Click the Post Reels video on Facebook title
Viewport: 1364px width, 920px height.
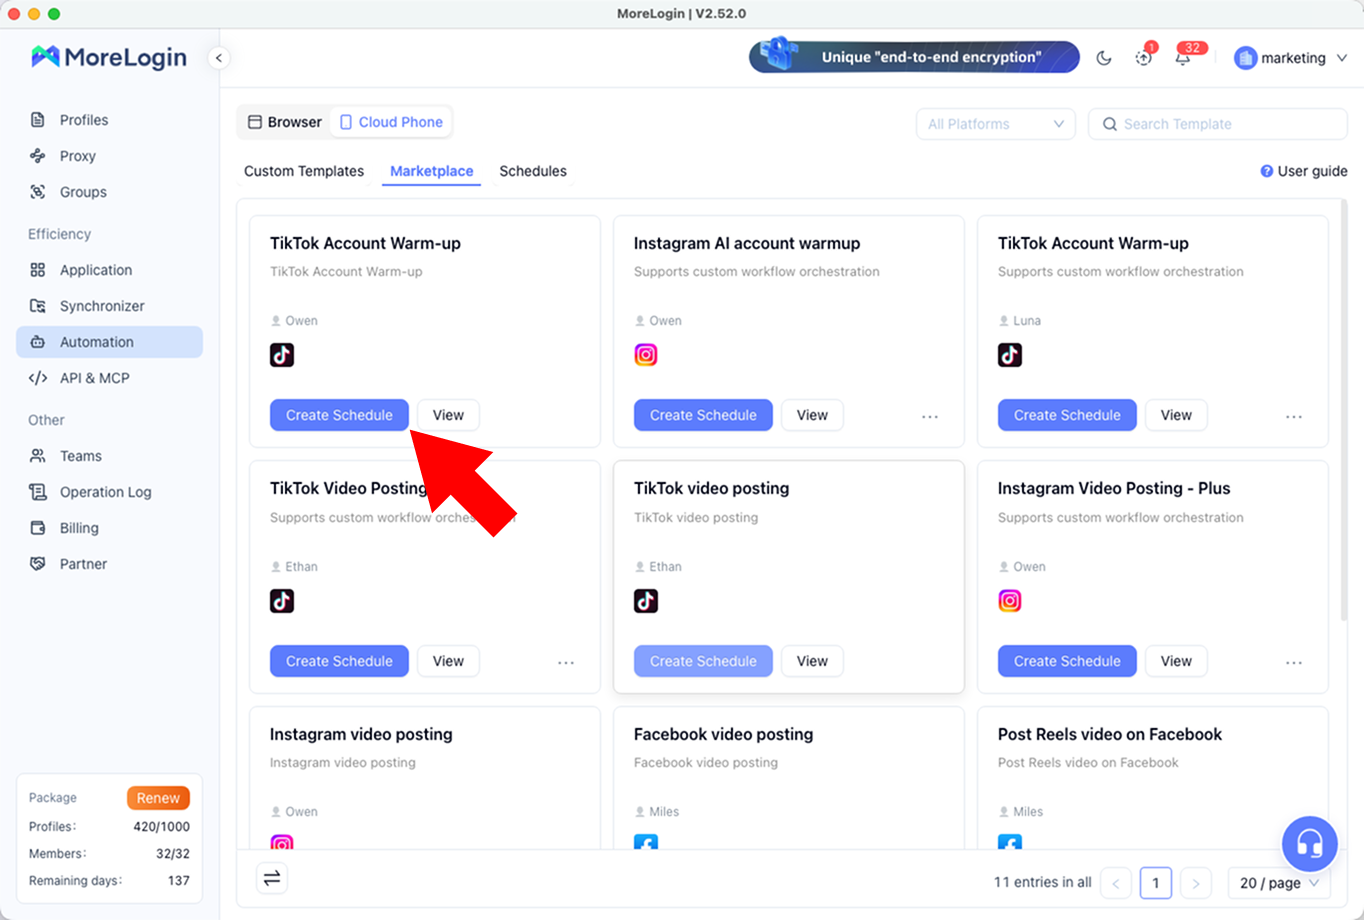point(1110,734)
